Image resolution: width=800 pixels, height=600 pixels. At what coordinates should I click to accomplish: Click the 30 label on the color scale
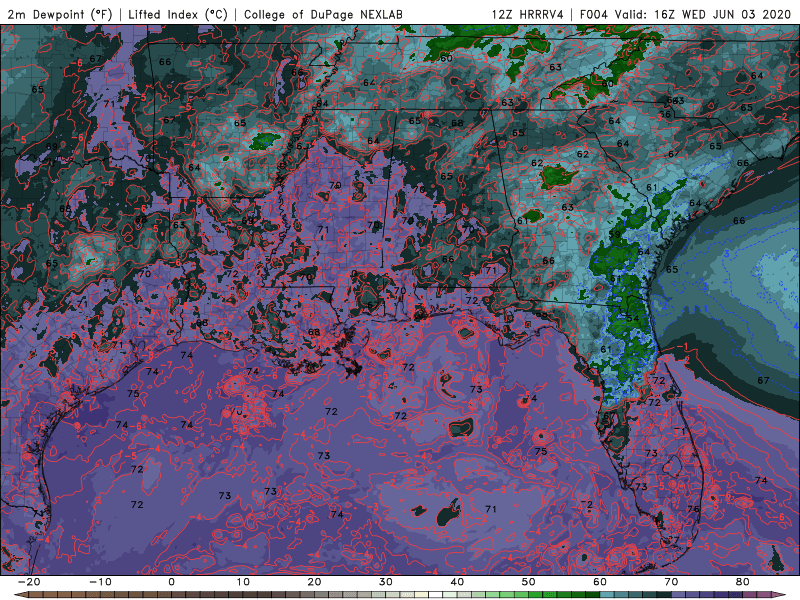[386, 582]
